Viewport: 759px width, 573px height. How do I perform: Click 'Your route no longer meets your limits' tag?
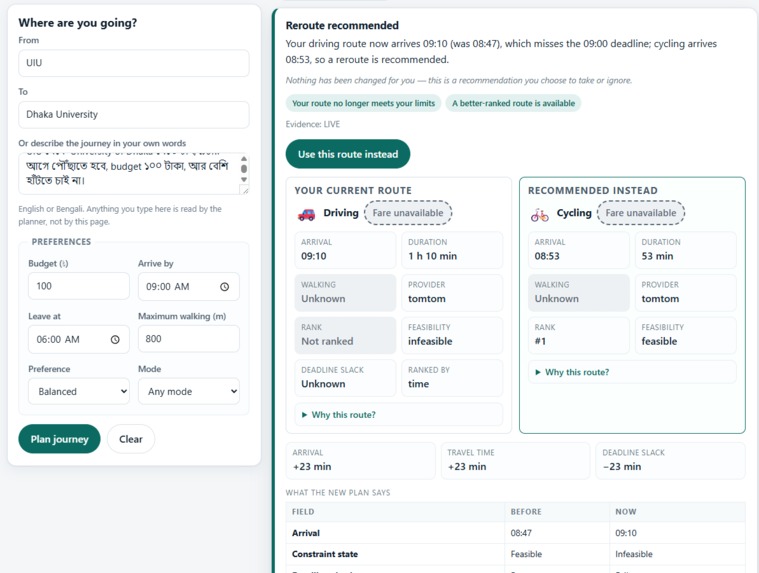[x=364, y=103]
